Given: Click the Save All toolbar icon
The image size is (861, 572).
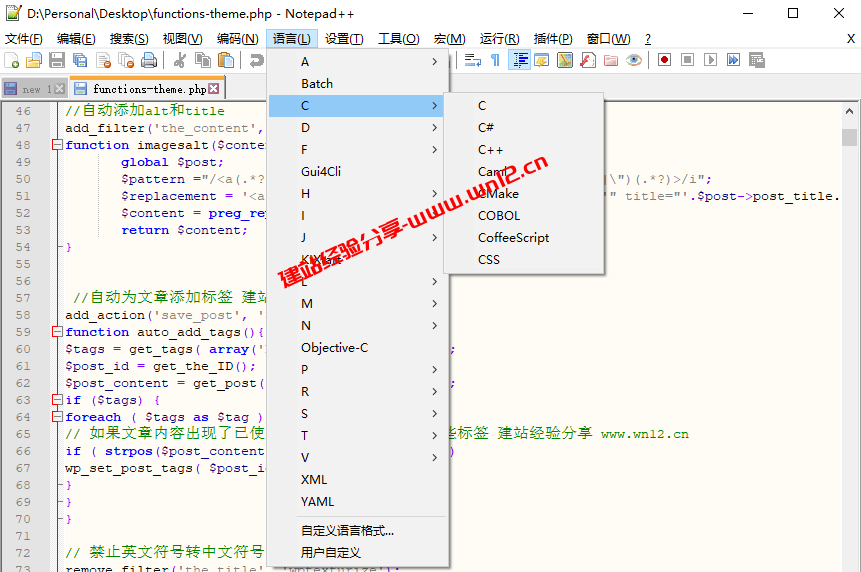Looking at the screenshot, I should pos(80,60).
